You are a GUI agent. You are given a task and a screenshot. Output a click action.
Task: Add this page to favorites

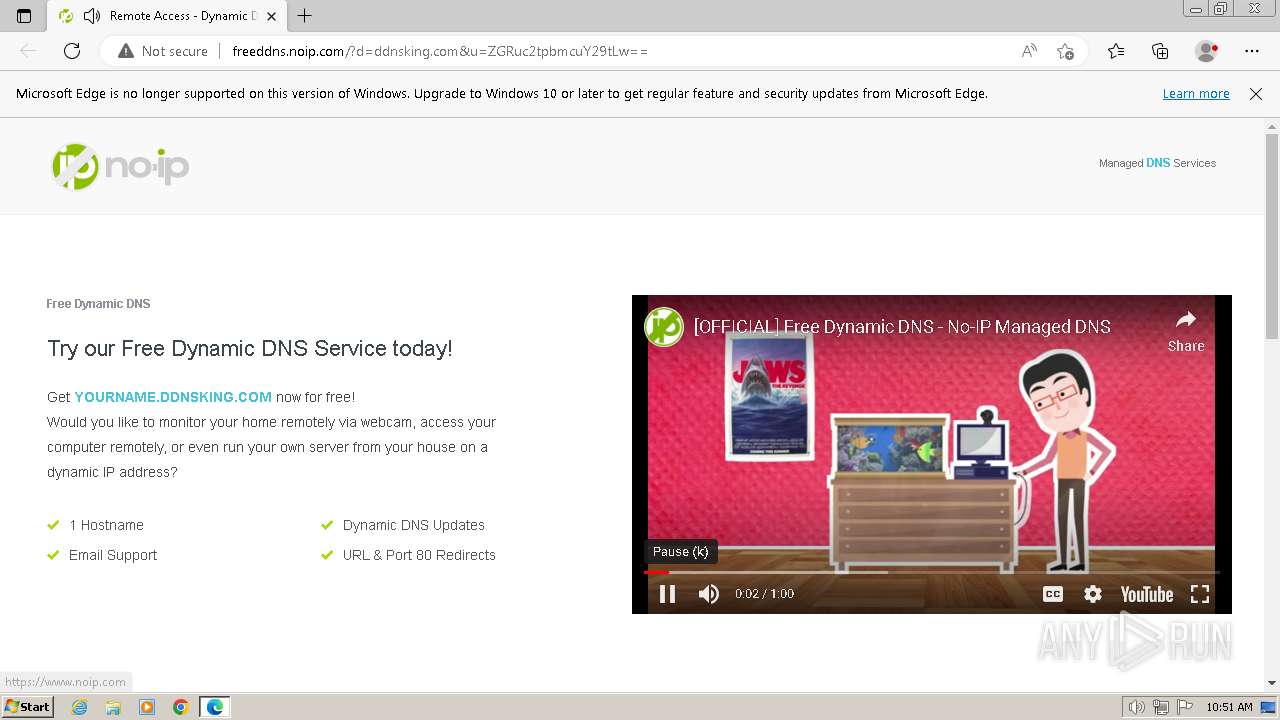[x=1066, y=51]
